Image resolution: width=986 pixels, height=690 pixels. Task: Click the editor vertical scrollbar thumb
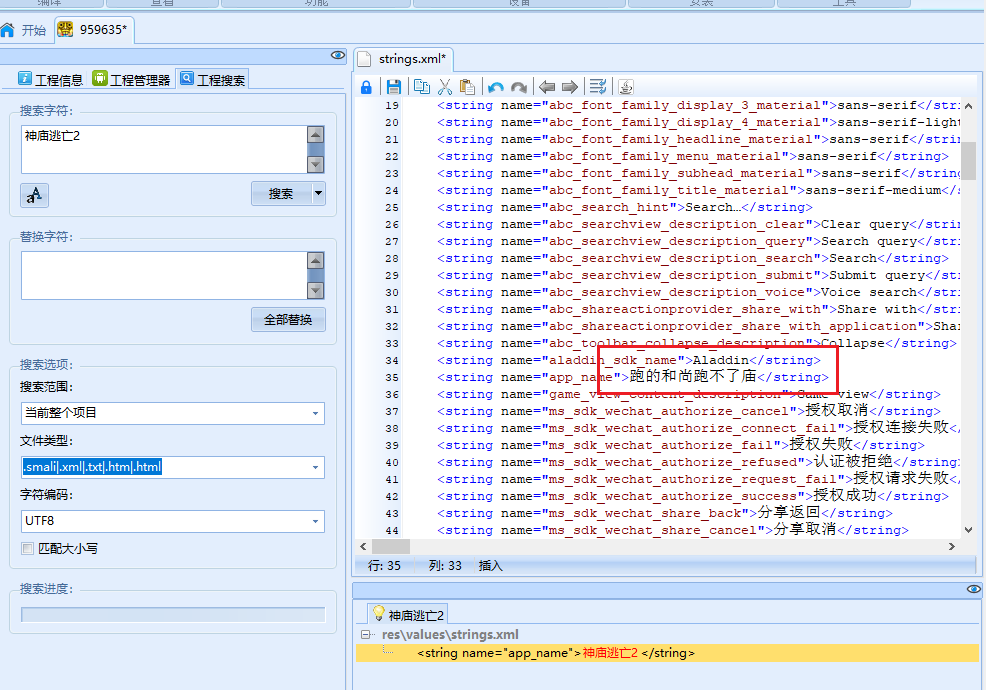(x=968, y=161)
